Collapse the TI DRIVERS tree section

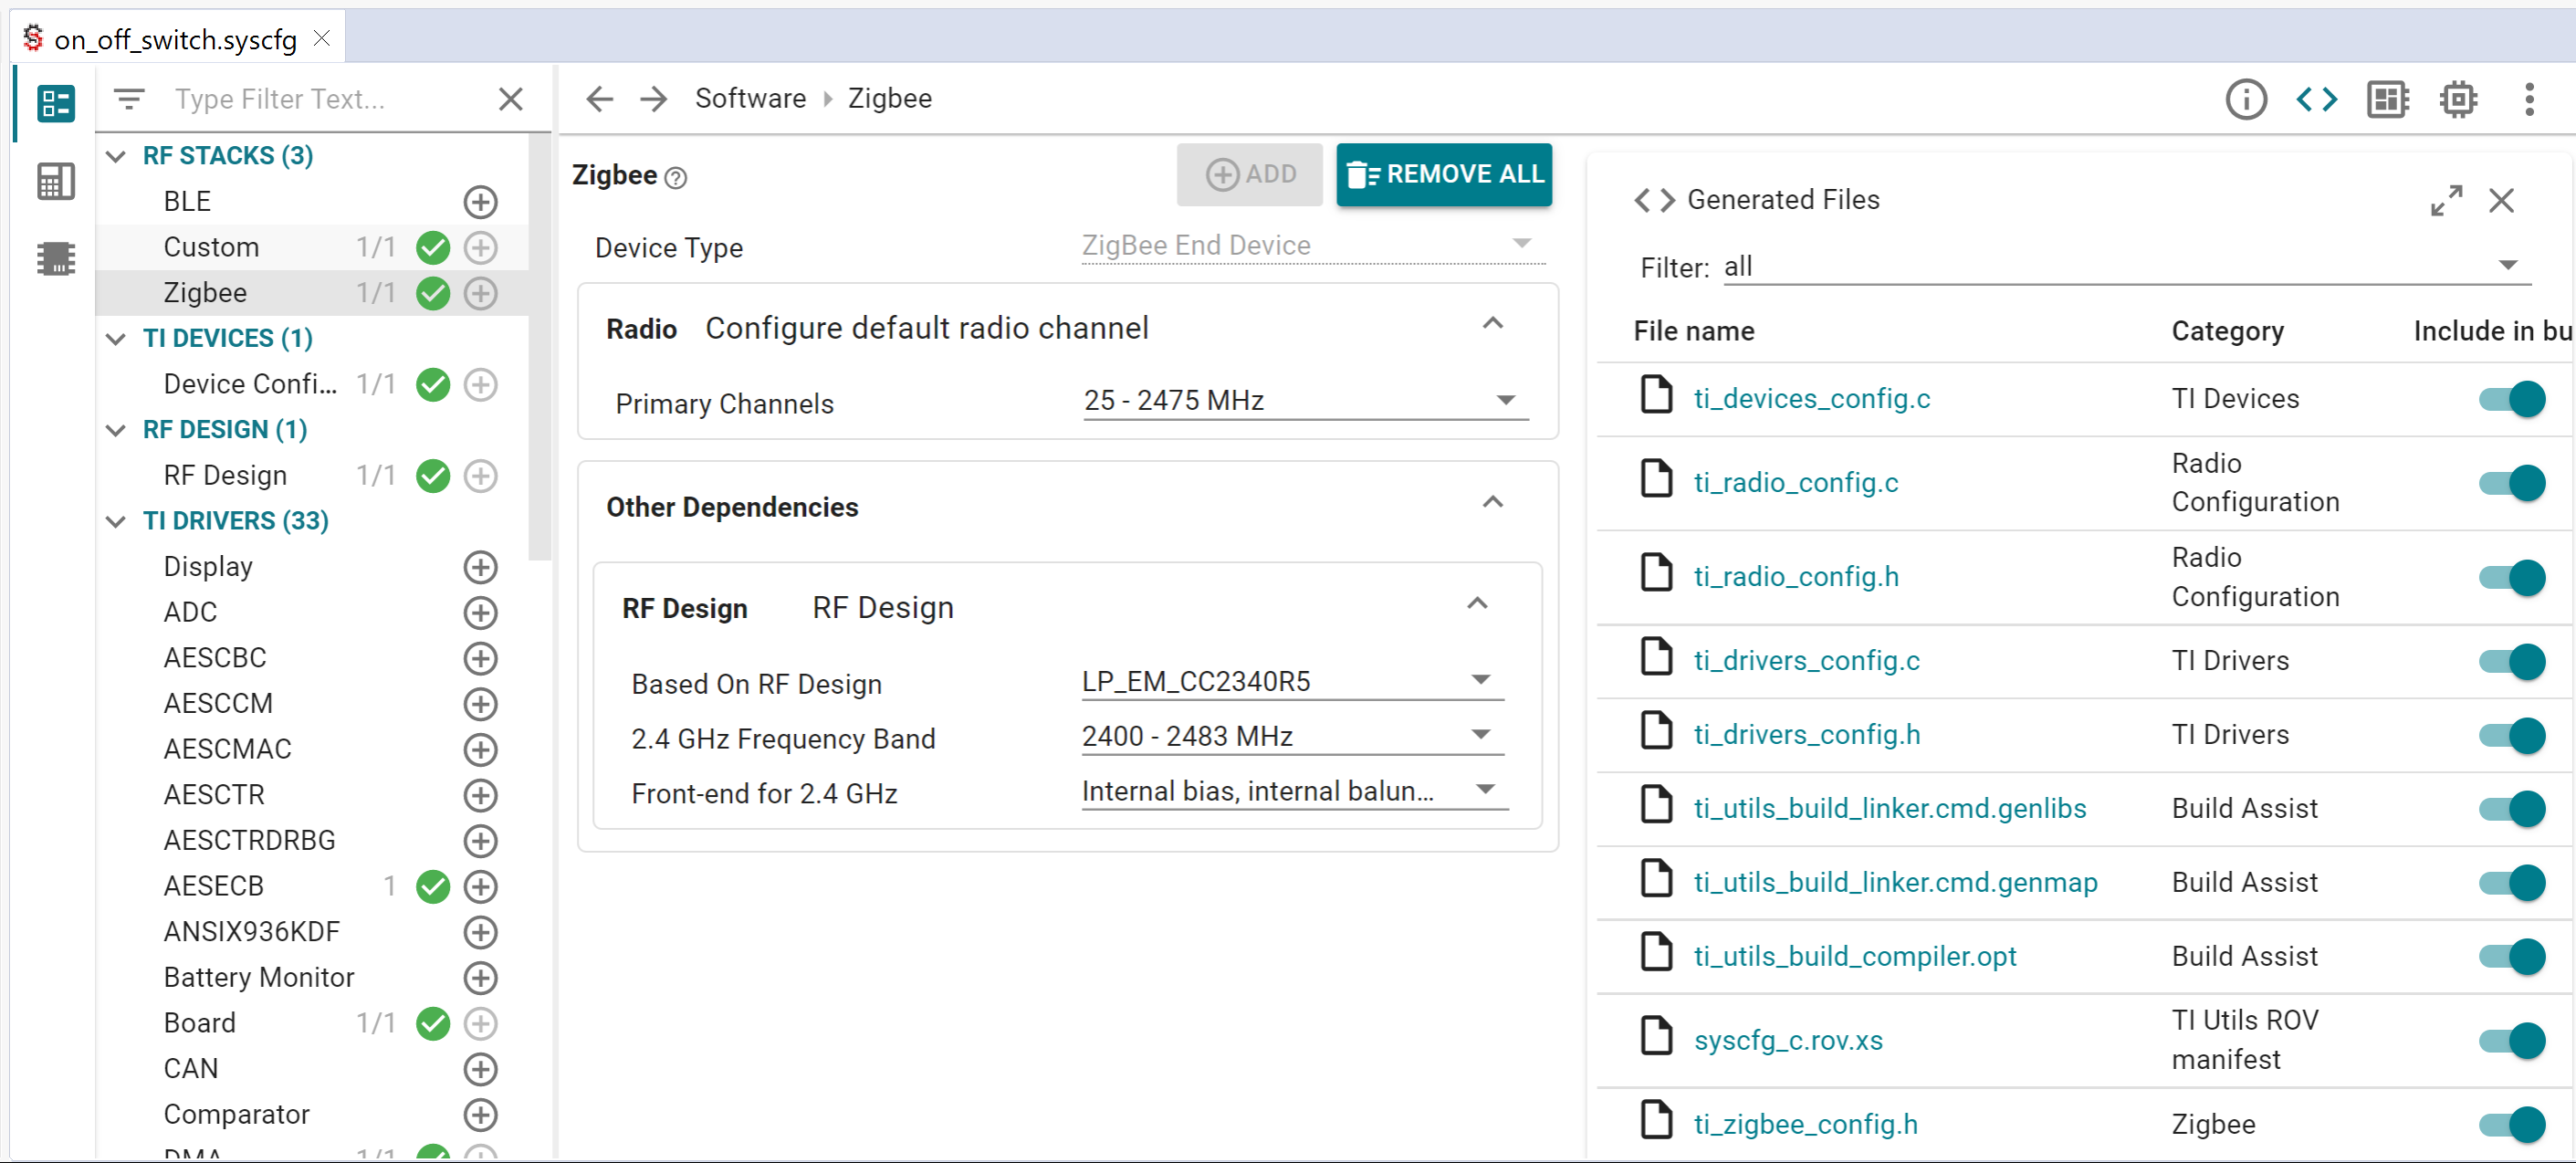click(x=116, y=521)
